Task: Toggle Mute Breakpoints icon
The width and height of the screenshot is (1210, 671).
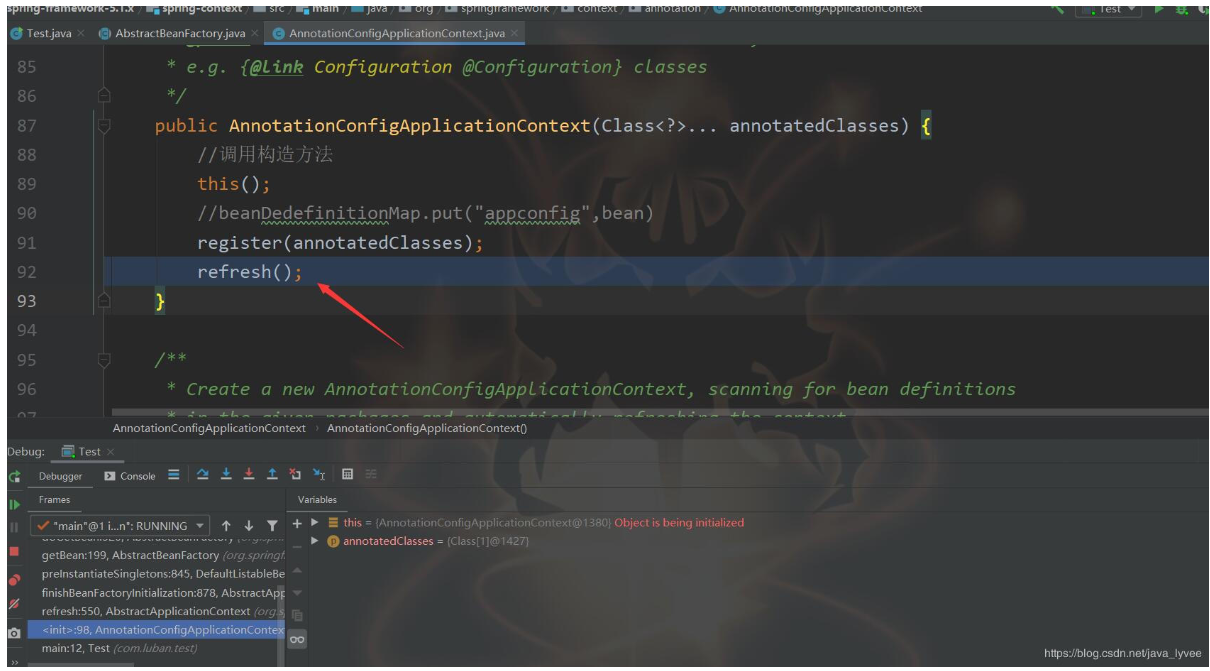Action: click(14, 604)
